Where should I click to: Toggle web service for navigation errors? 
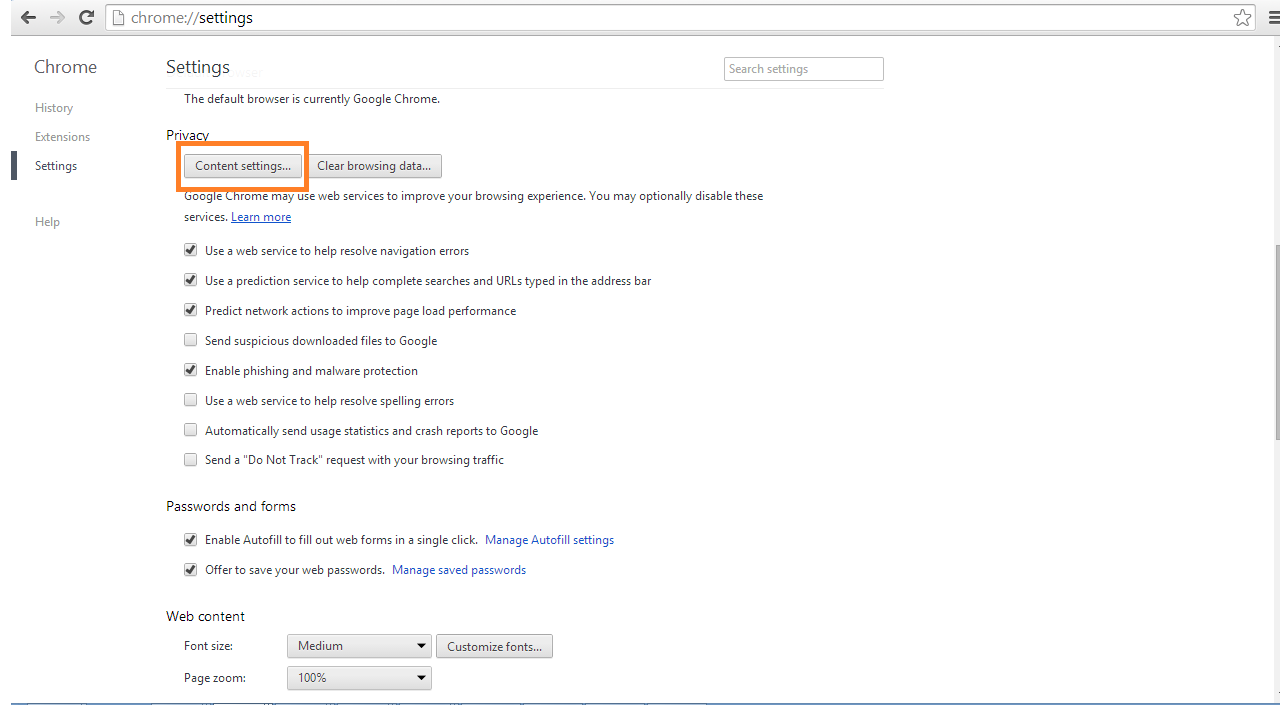(190, 250)
